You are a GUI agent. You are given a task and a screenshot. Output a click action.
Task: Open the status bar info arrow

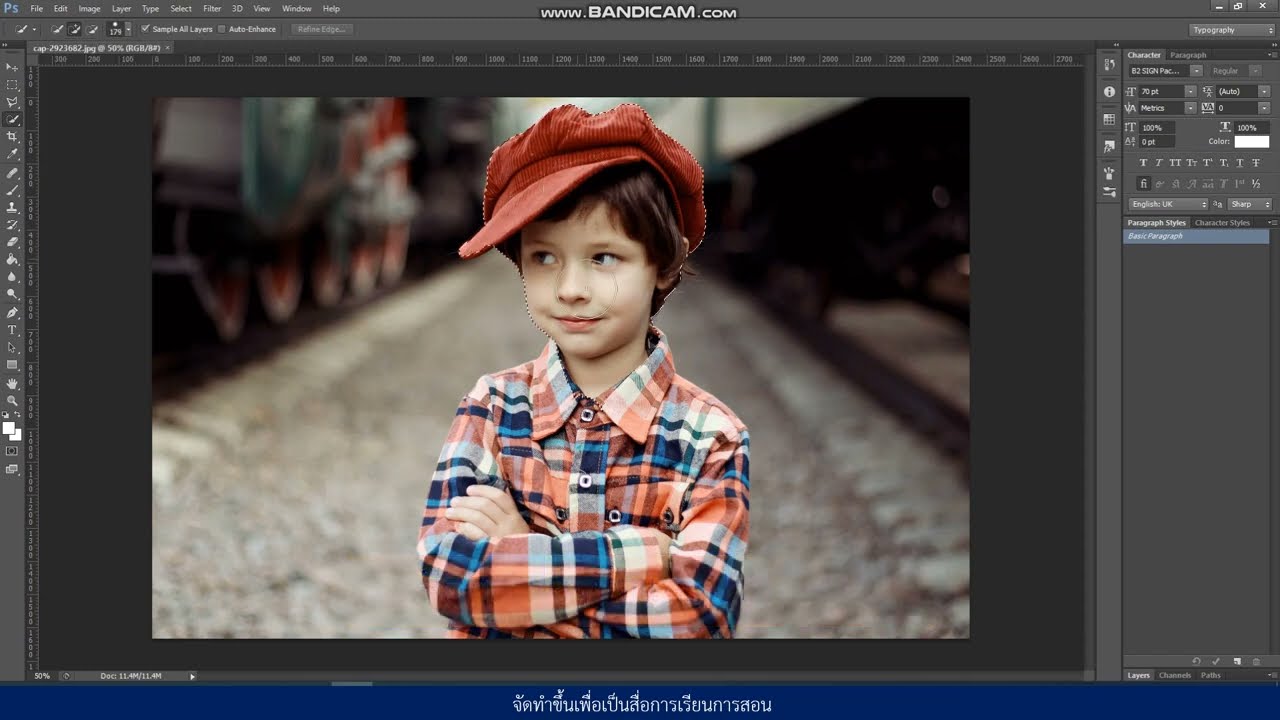(192, 677)
